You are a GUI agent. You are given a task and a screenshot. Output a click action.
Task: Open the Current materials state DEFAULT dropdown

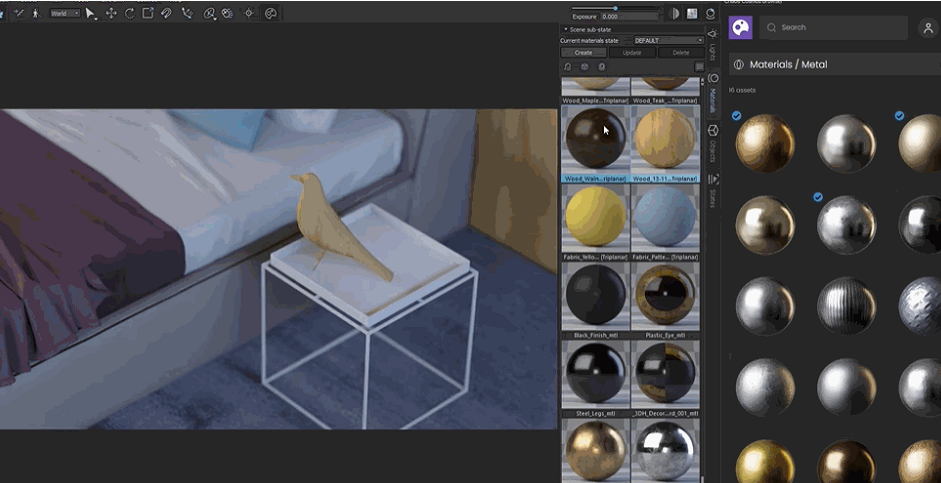click(668, 40)
